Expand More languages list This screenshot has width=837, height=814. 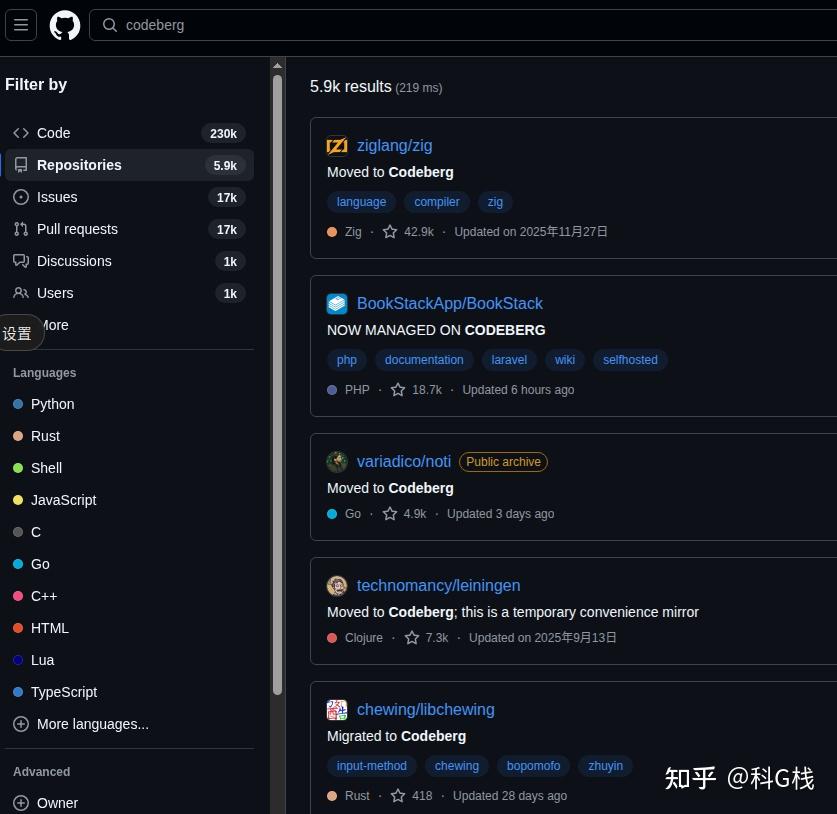coord(81,724)
